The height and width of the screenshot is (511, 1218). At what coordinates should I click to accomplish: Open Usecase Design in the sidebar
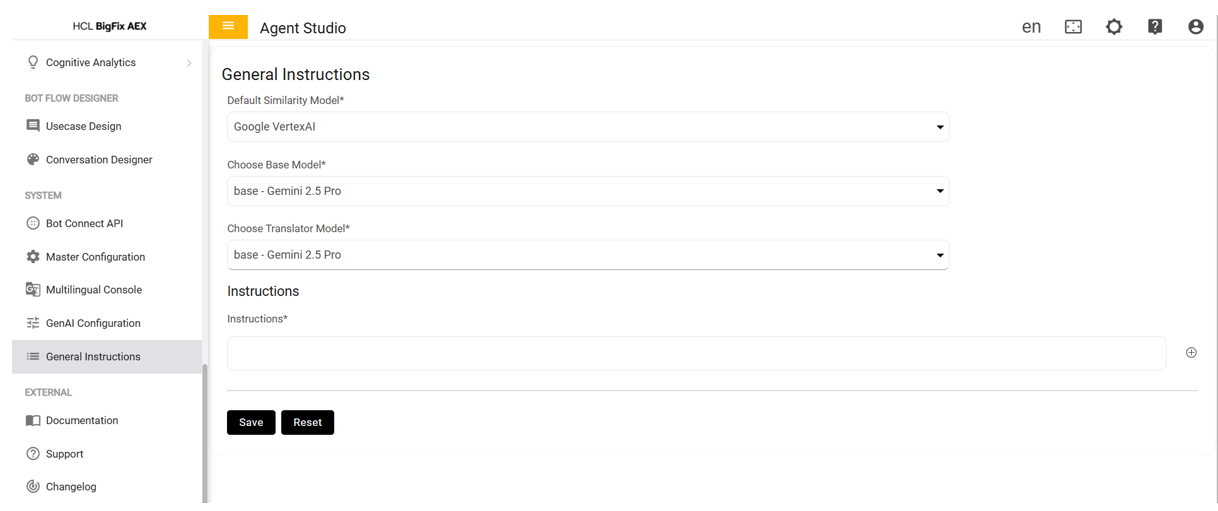click(83, 126)
